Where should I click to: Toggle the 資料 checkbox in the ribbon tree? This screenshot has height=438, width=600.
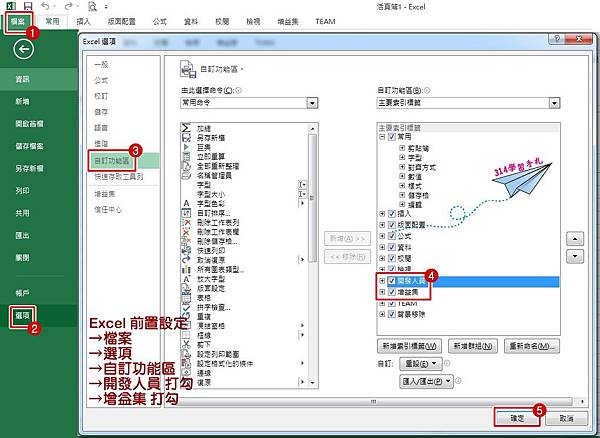391,247
